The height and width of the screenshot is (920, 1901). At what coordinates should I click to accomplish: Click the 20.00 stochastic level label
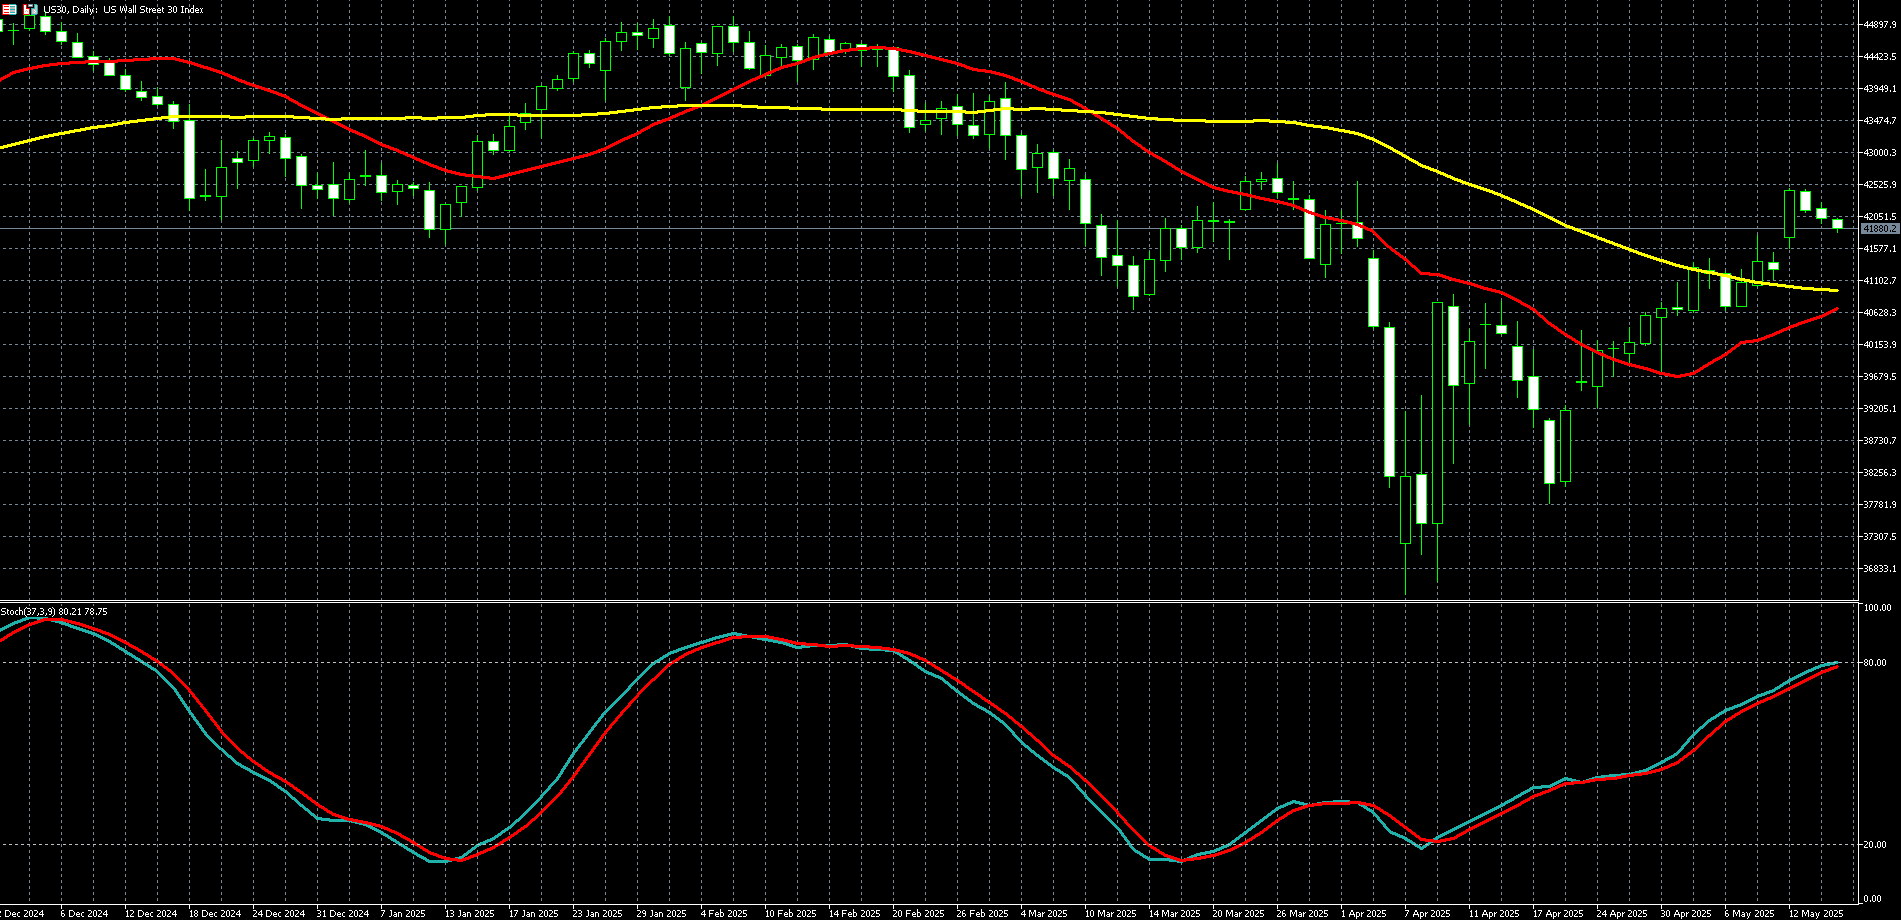click(x=1875, y=845)
